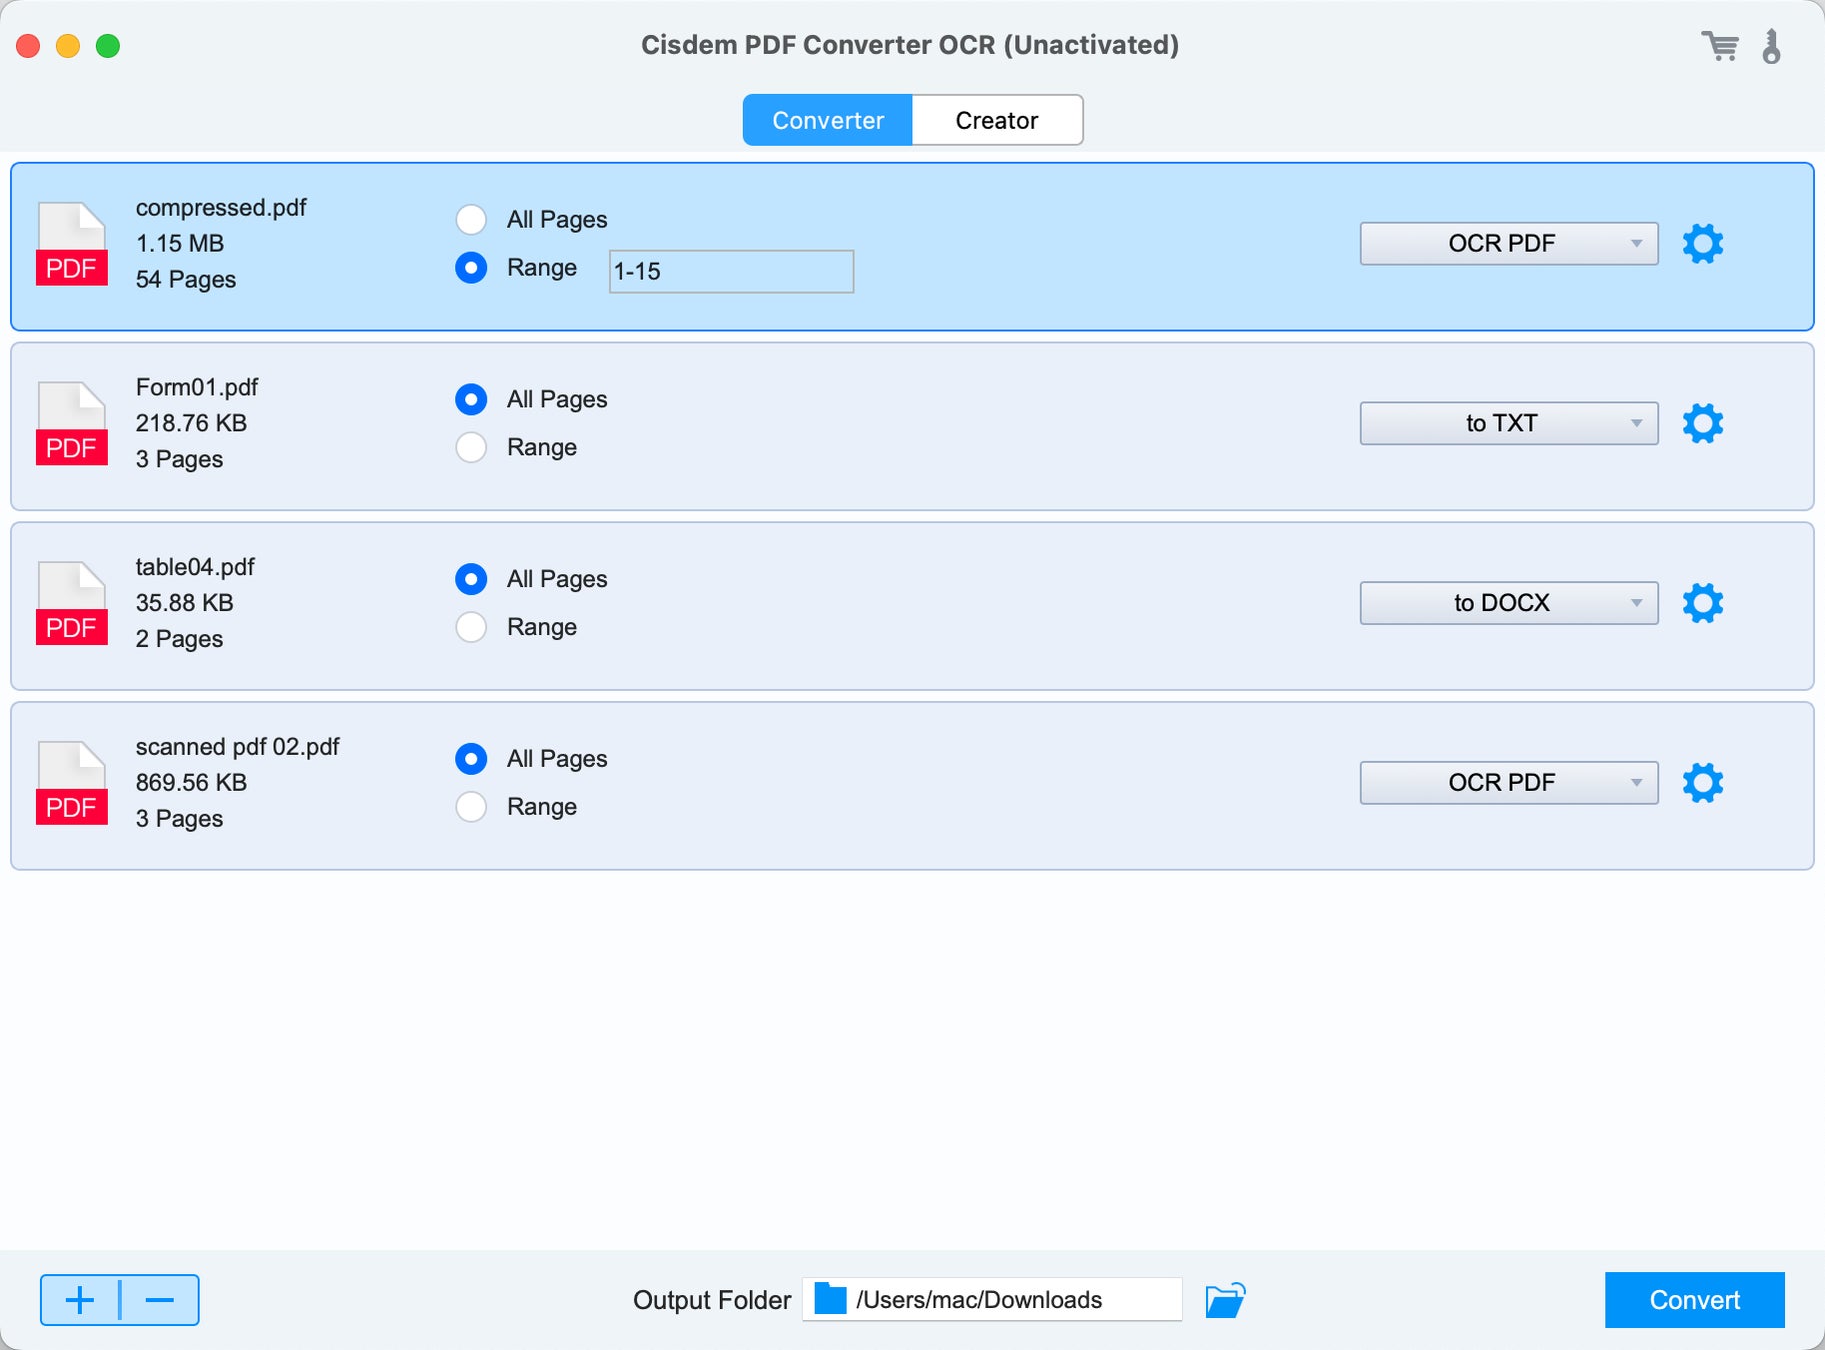Remove selected file with the minus button

[160, 1300]
